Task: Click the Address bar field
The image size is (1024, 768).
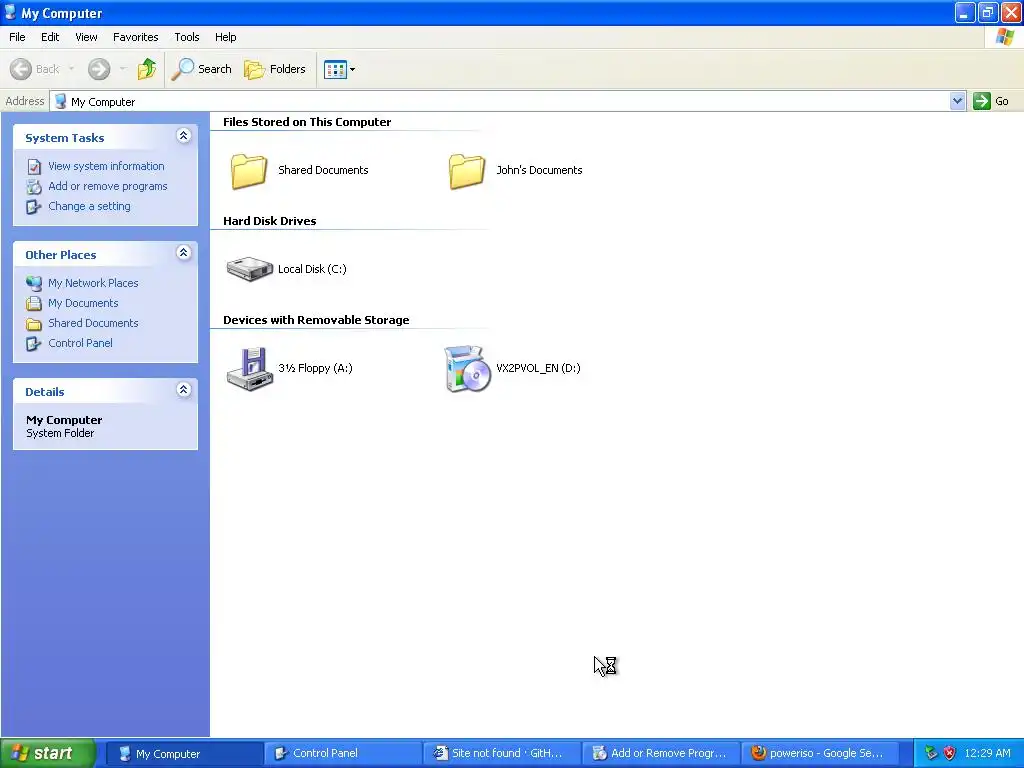Action: click(500, 101)
